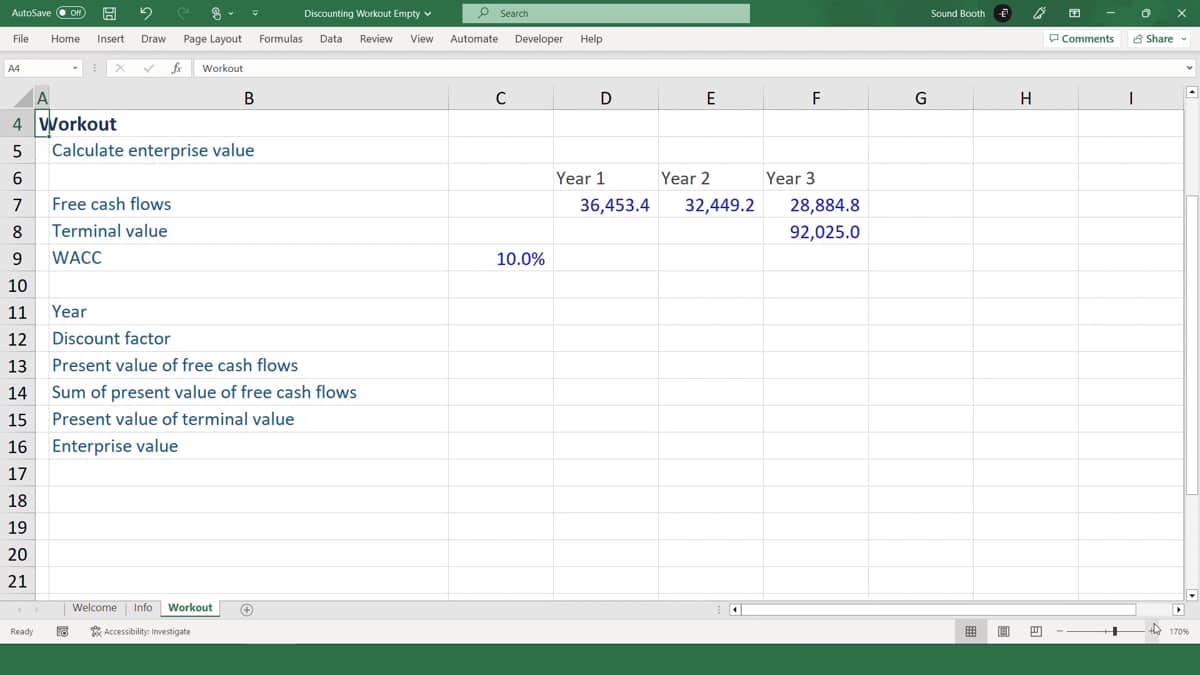Undo the last action
The width and height of the screenshot is (1200, 675).
[x=146, y=13]
